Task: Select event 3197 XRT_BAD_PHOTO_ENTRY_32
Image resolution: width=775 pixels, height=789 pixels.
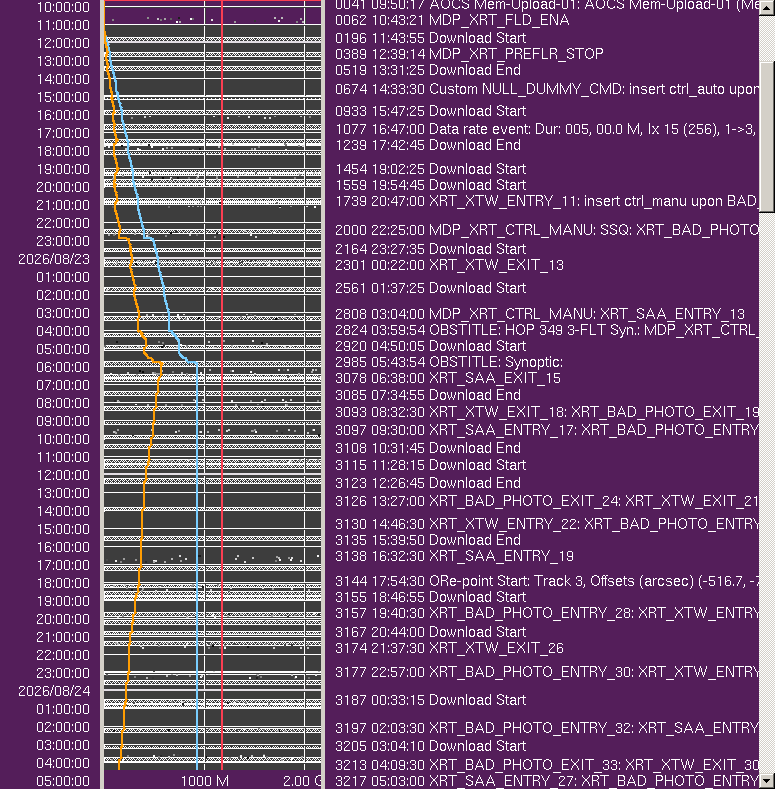Action: (547, 729)
